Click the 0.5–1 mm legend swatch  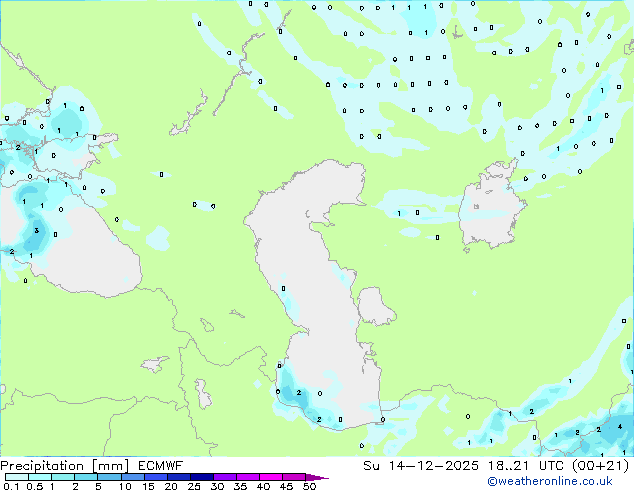[40, 477]
